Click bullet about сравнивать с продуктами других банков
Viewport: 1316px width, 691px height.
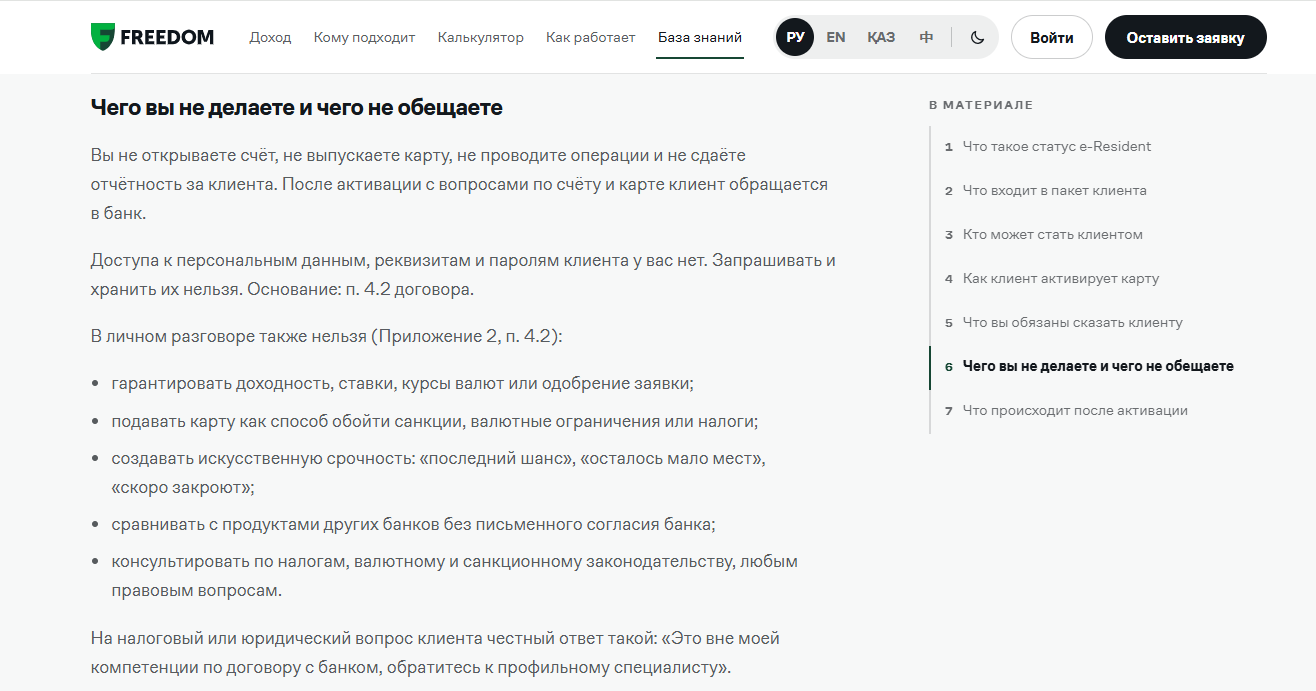tap(413, 524)
